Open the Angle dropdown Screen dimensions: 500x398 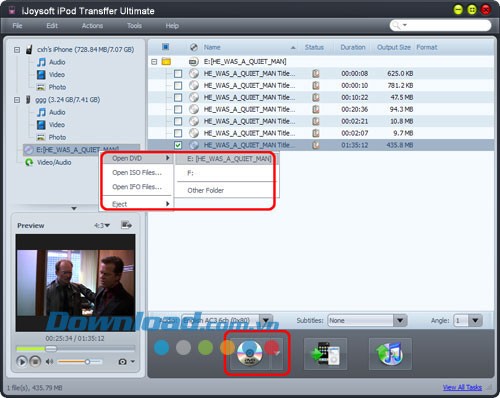[469, 321]
